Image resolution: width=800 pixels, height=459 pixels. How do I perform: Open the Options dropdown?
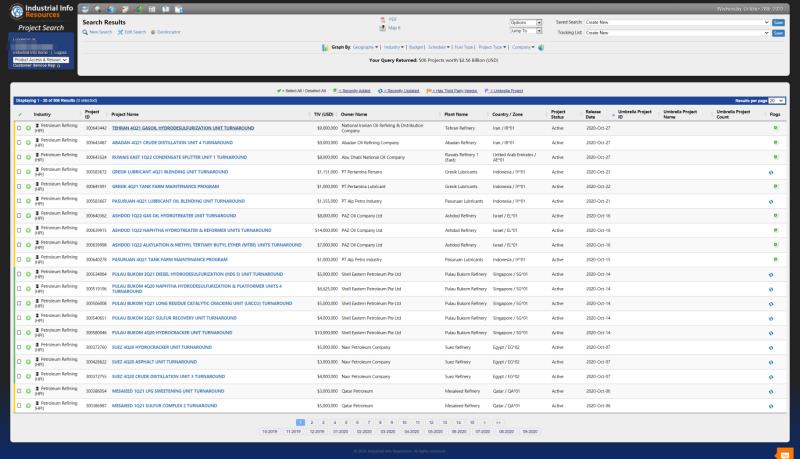coord(526,22)
